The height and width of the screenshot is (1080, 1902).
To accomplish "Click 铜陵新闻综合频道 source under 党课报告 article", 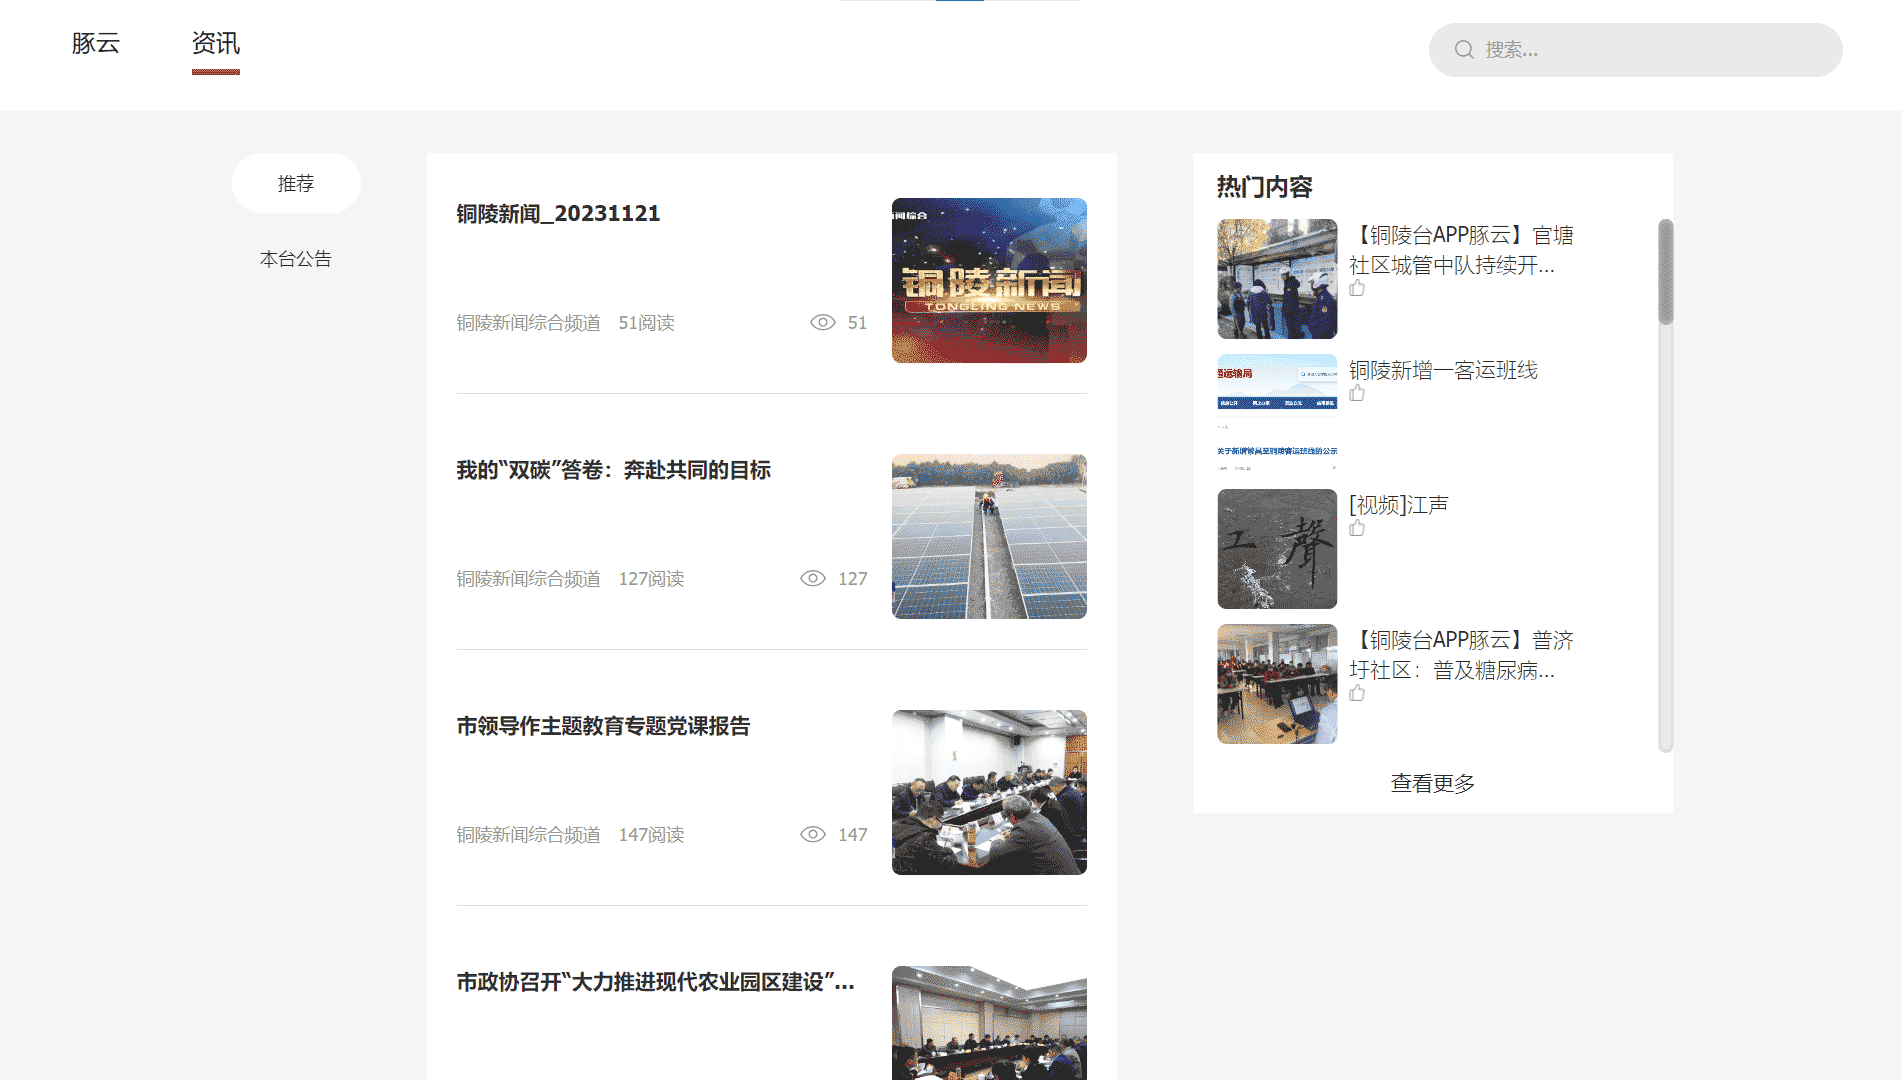I will click(x=528, y=835).
